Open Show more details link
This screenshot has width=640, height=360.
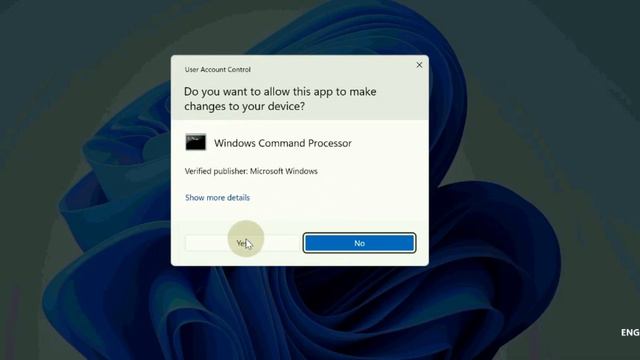pos(217,198)
